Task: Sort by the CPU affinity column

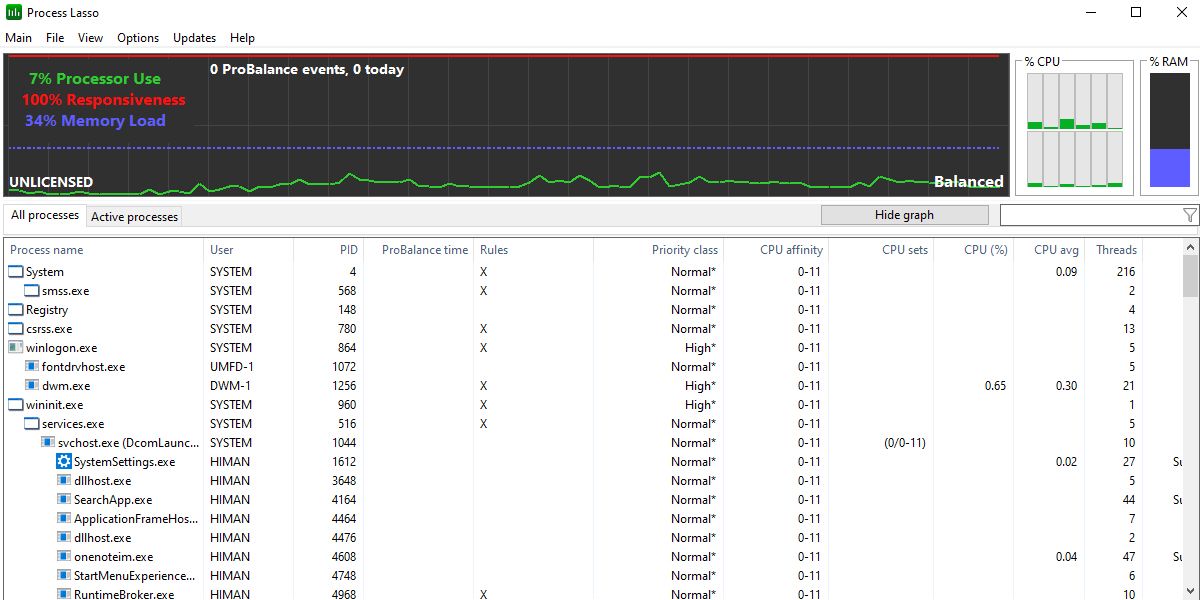Action: coord(777,250)
